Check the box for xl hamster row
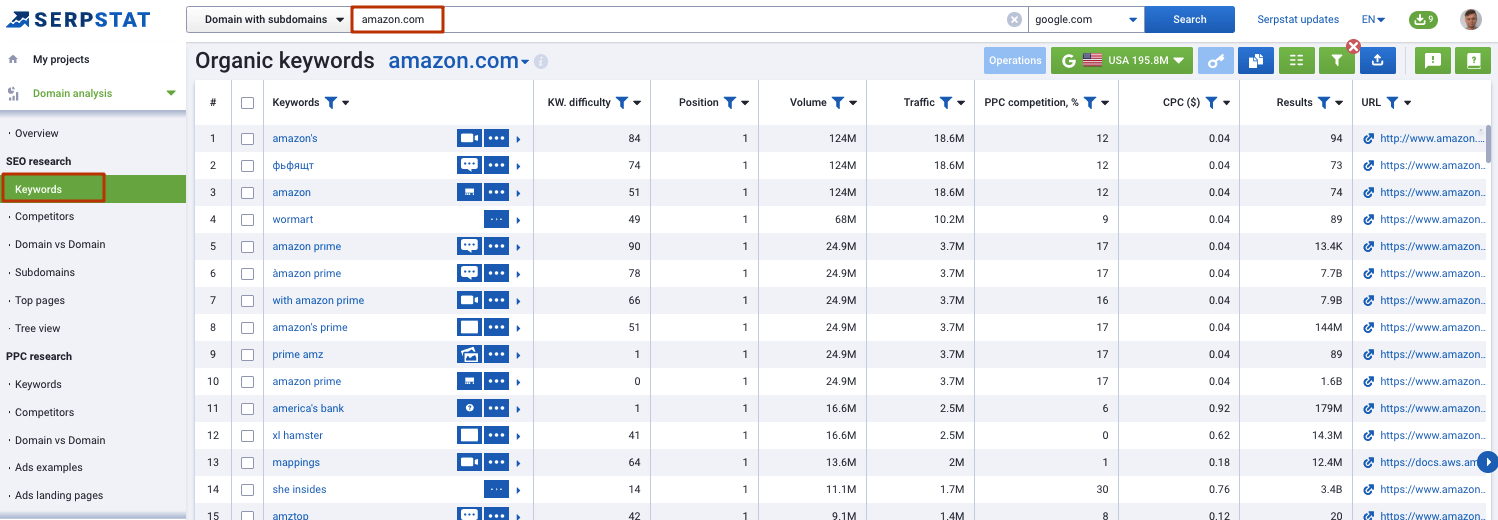 [247, 435]
